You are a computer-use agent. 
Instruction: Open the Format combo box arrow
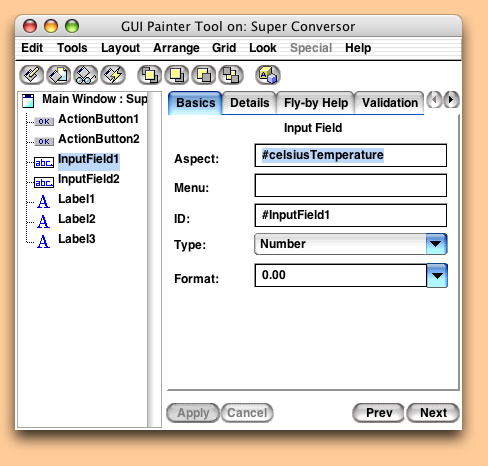coord(437,275)
